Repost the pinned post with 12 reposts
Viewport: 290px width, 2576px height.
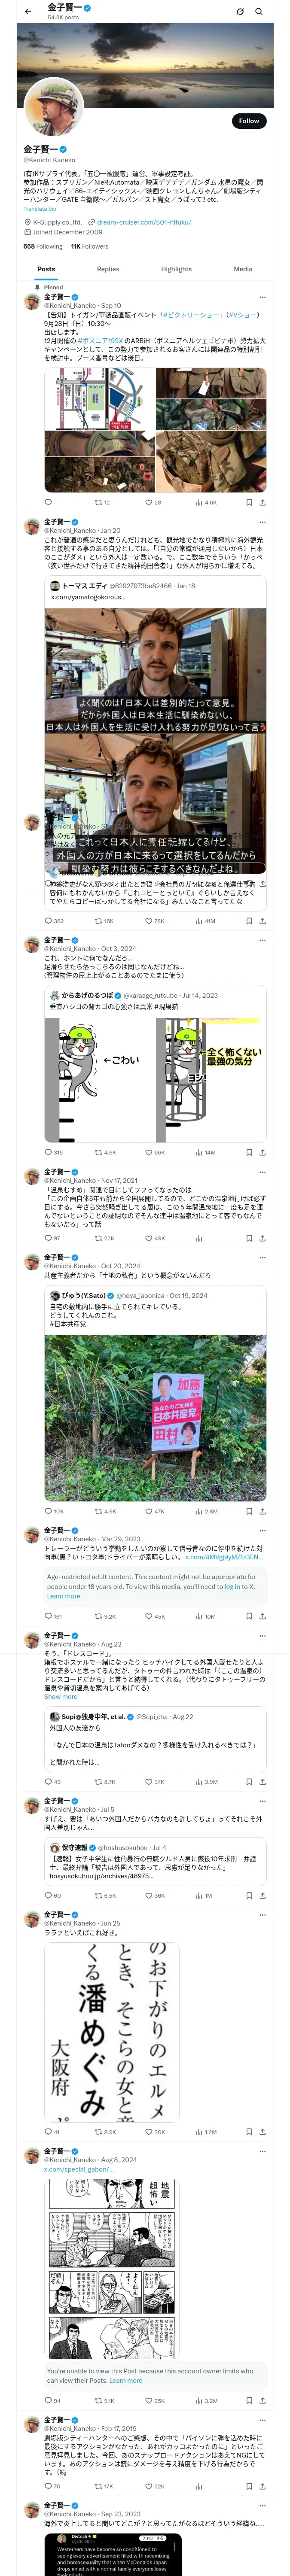click(98, 502)
